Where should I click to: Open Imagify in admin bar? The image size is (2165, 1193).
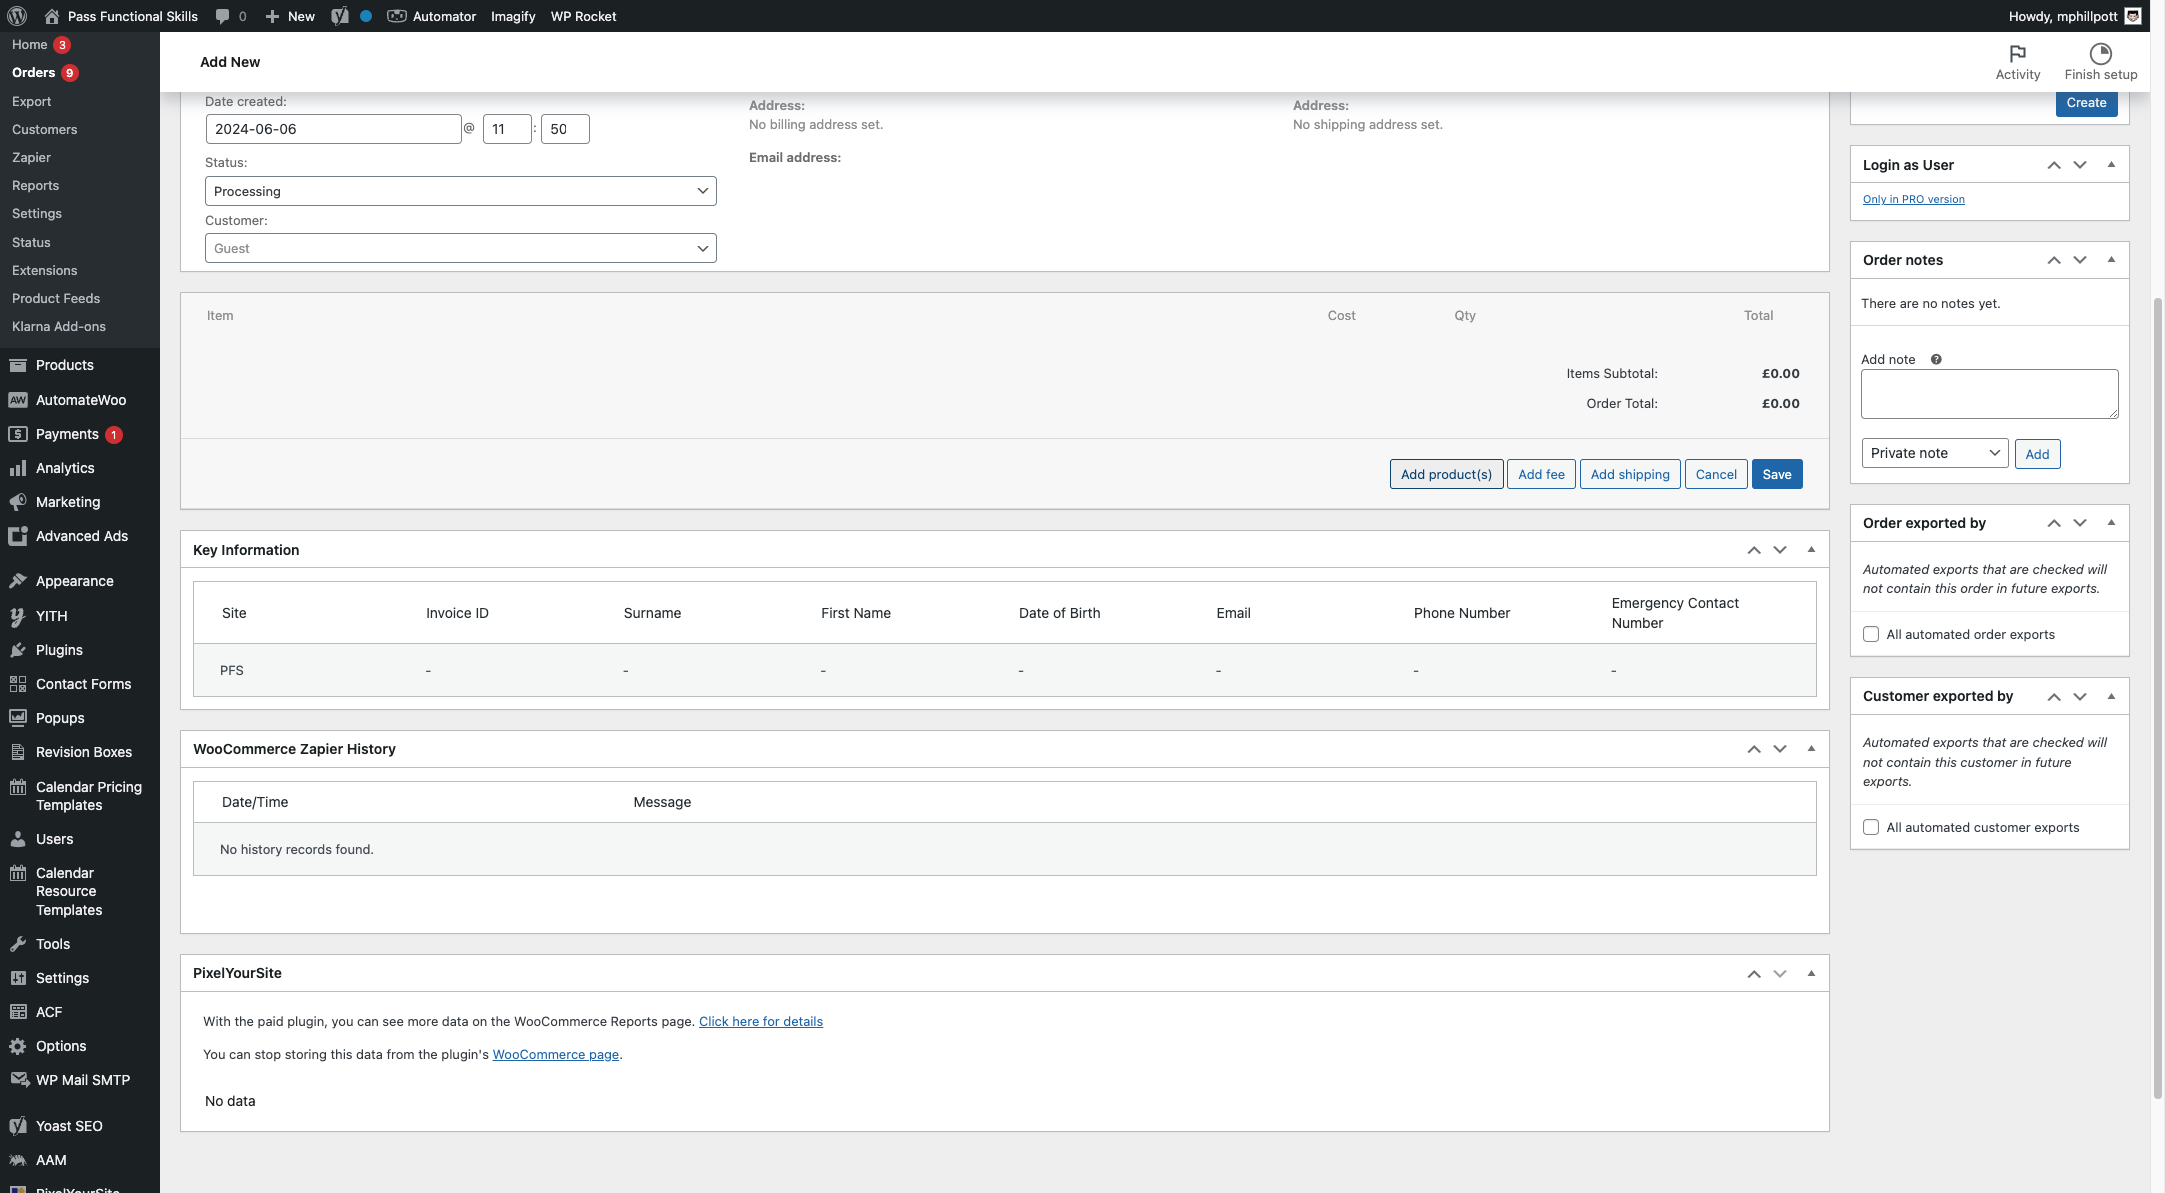(x=513, y=16)
